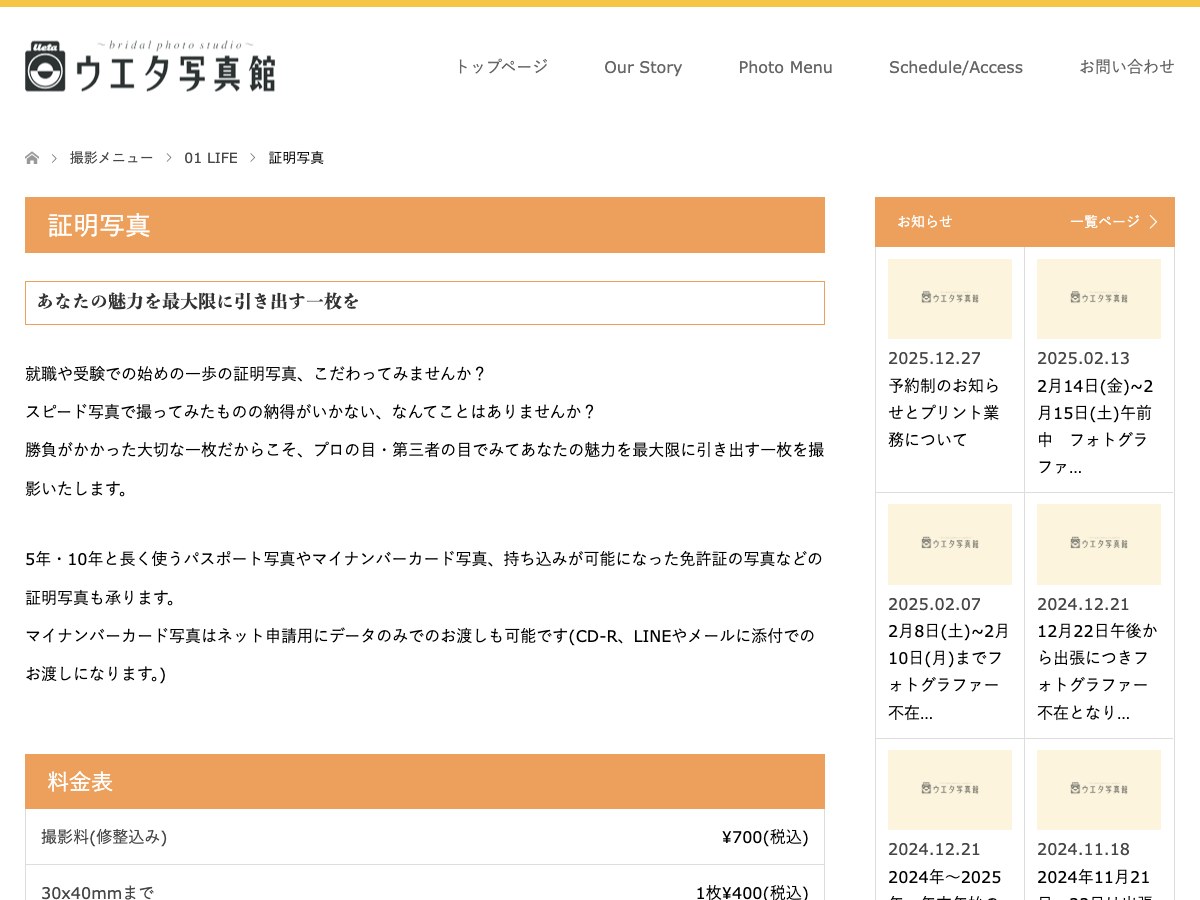Click the 2024.11.18 date text
Image resolution: width=1200 pixels, height=900 pixels.
click(x=1084, y=849)
